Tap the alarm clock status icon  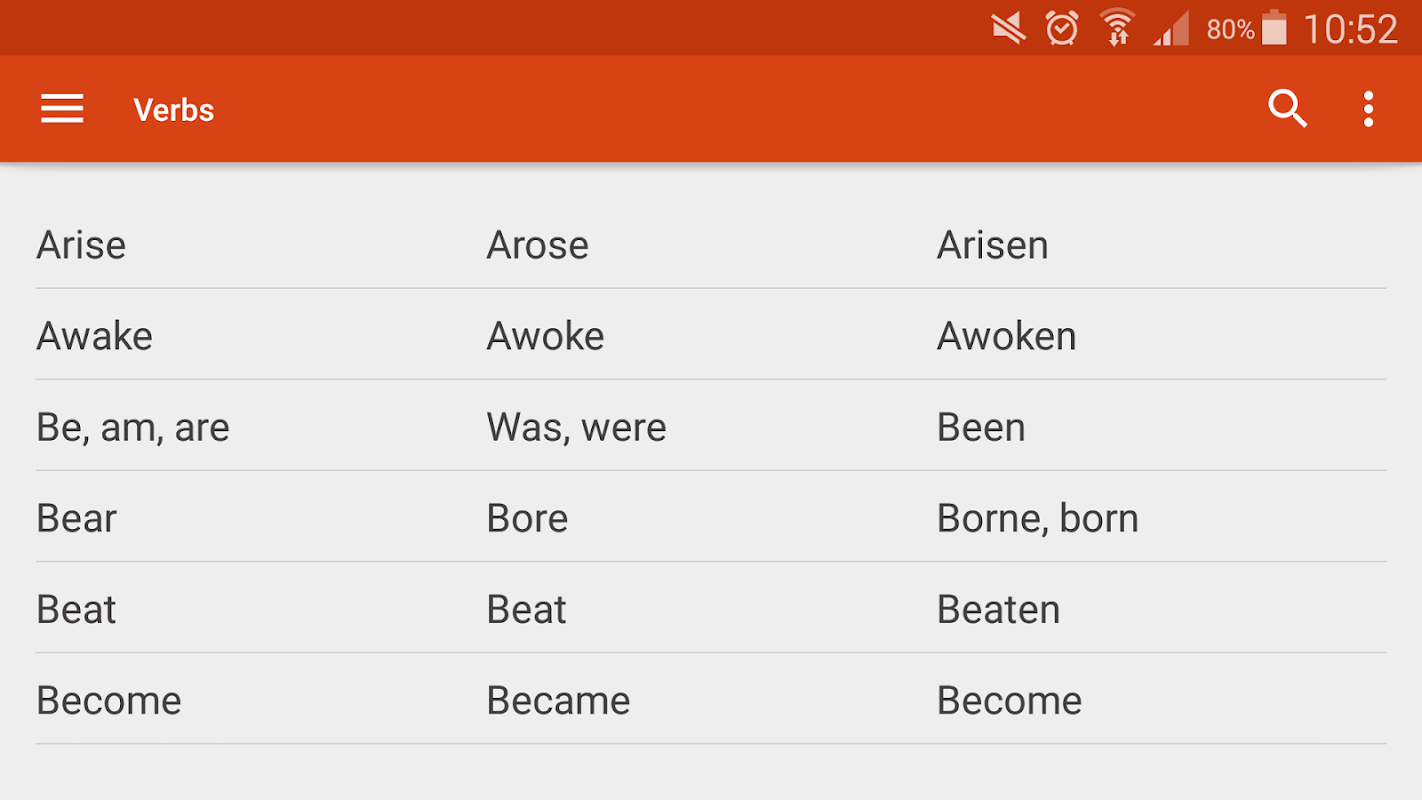[x=1062, y=28]
